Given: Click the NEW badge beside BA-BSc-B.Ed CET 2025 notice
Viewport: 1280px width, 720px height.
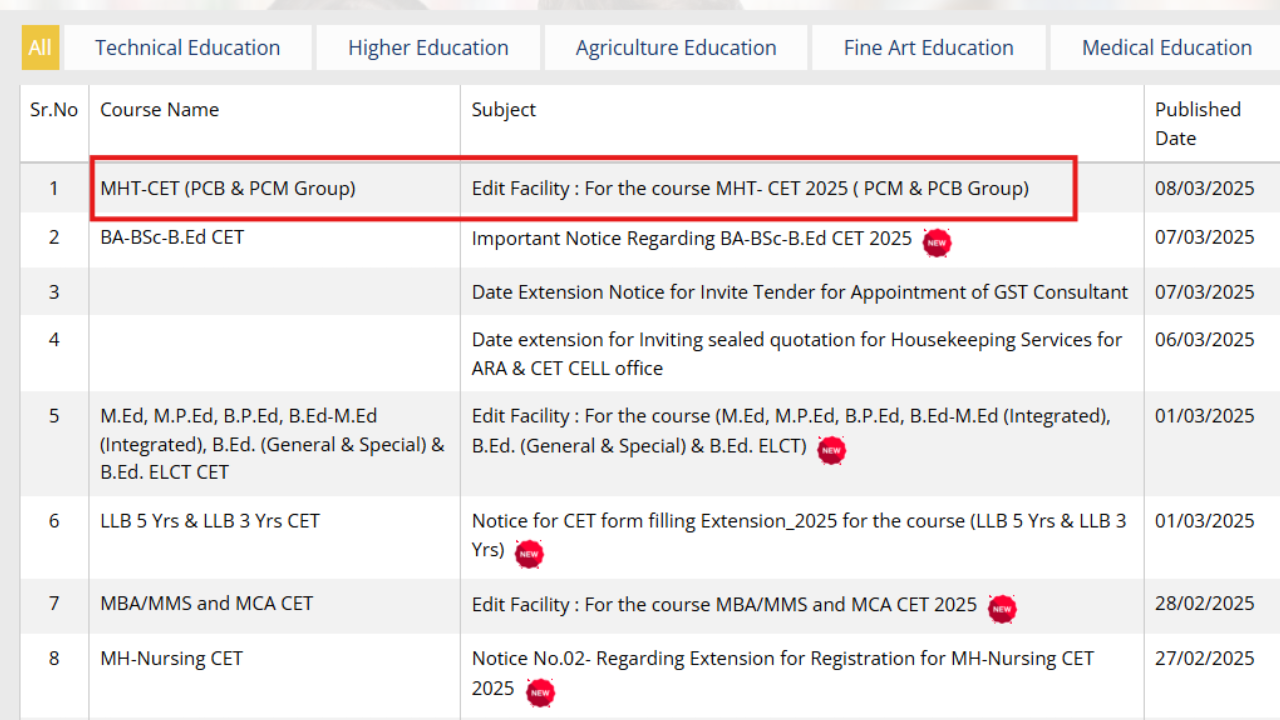Looking at the screenshot, I should tap(937, 242).
